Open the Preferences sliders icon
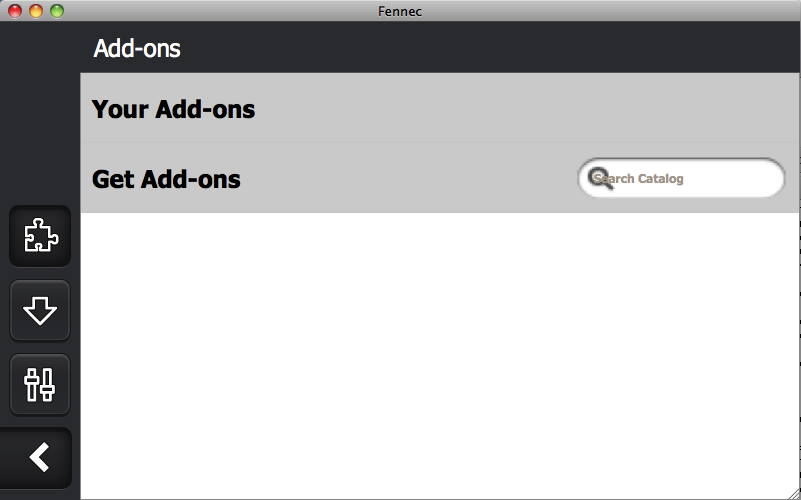801x500 pixels. (40, 384)
